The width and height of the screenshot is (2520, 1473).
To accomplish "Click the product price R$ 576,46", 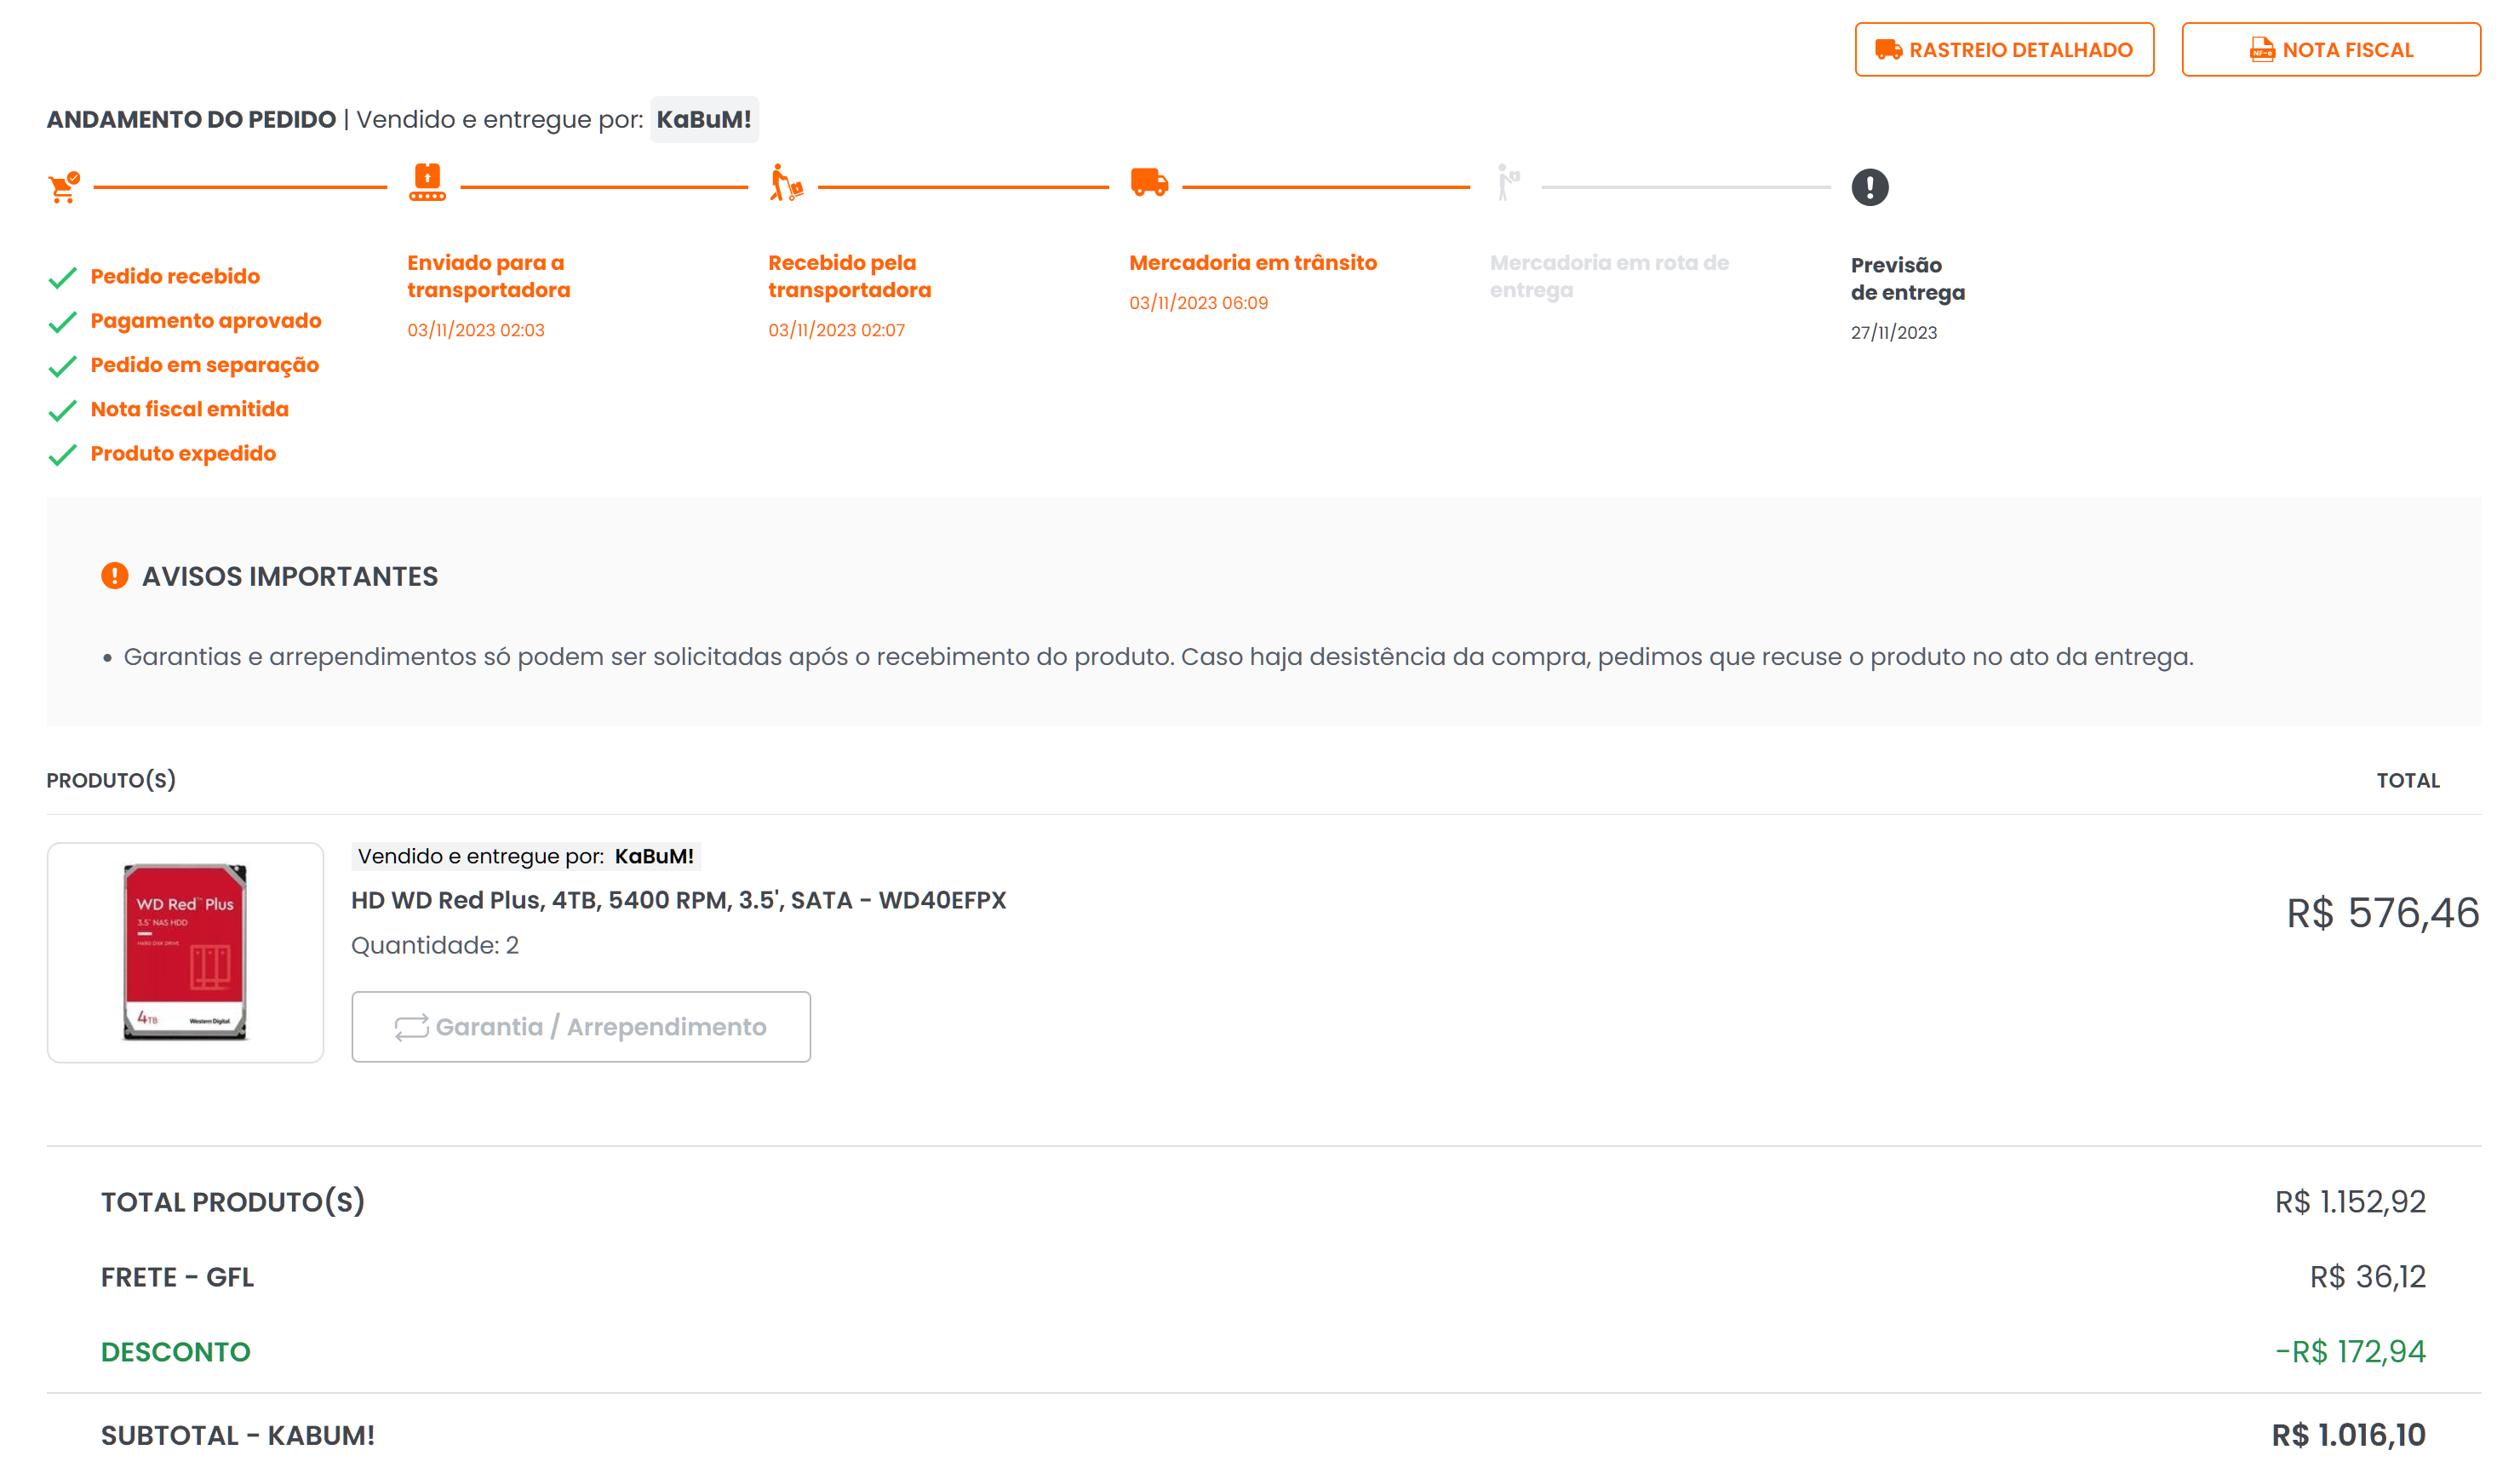I will 2383,913.
